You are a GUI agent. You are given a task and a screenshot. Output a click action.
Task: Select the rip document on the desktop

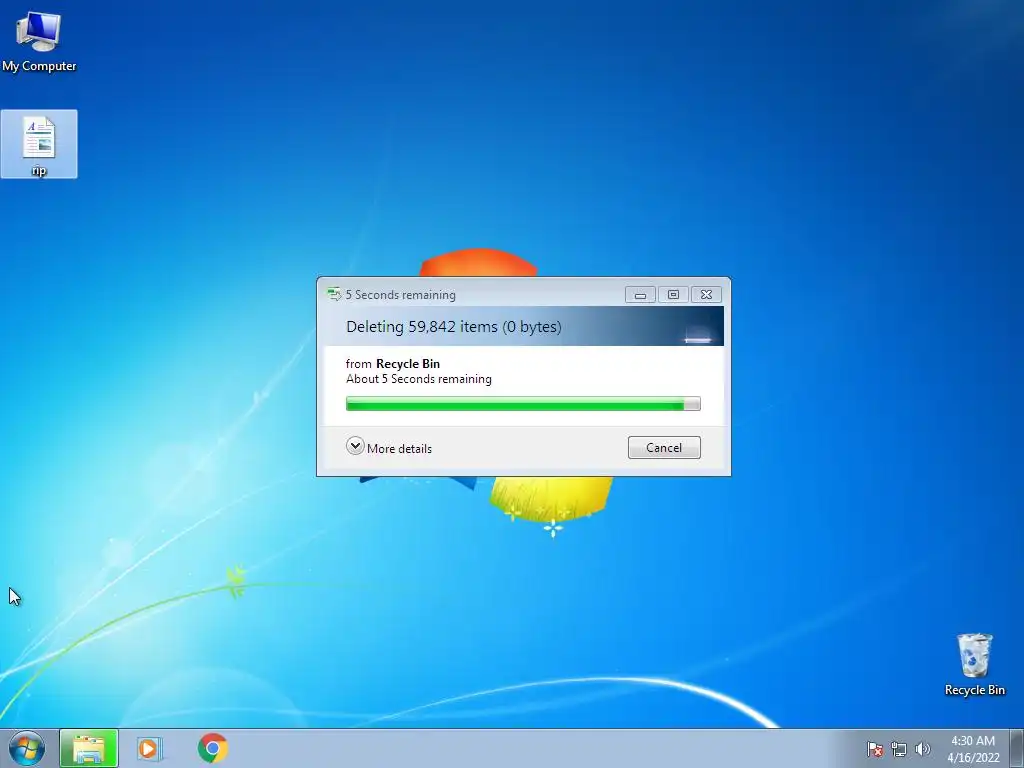pyautogui.click(x=39, y=145)
